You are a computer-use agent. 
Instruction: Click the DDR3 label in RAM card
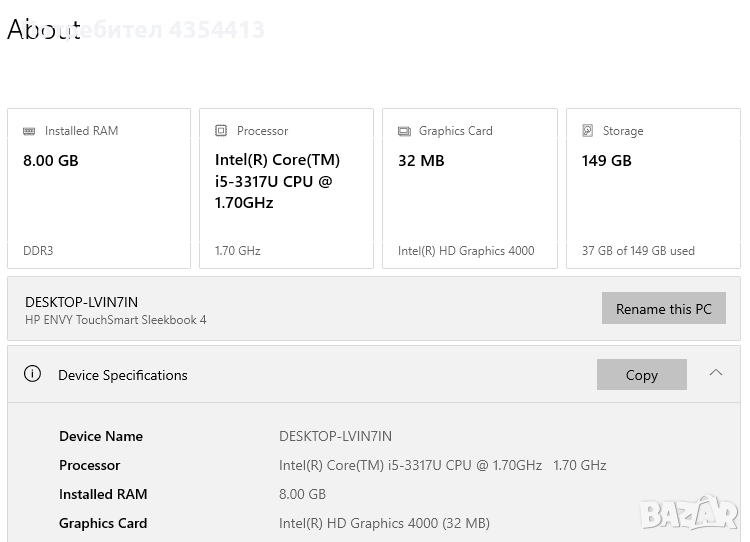tap(38, 251)
